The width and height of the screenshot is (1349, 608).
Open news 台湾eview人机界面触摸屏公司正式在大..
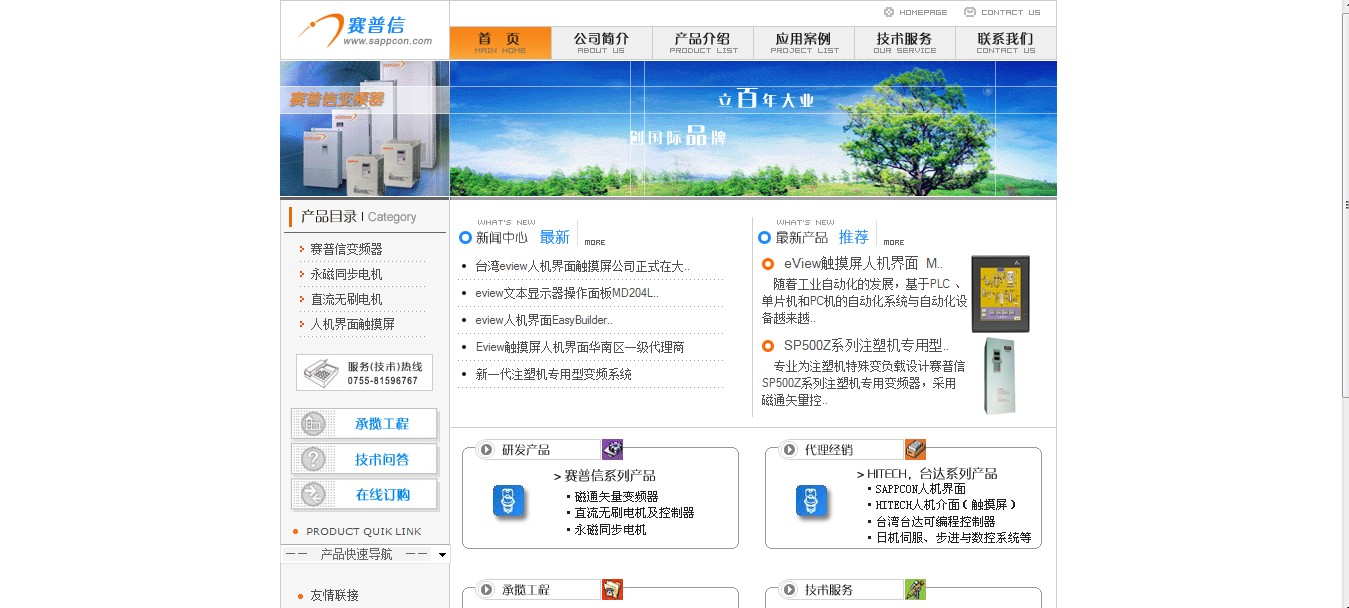point(582,266)
